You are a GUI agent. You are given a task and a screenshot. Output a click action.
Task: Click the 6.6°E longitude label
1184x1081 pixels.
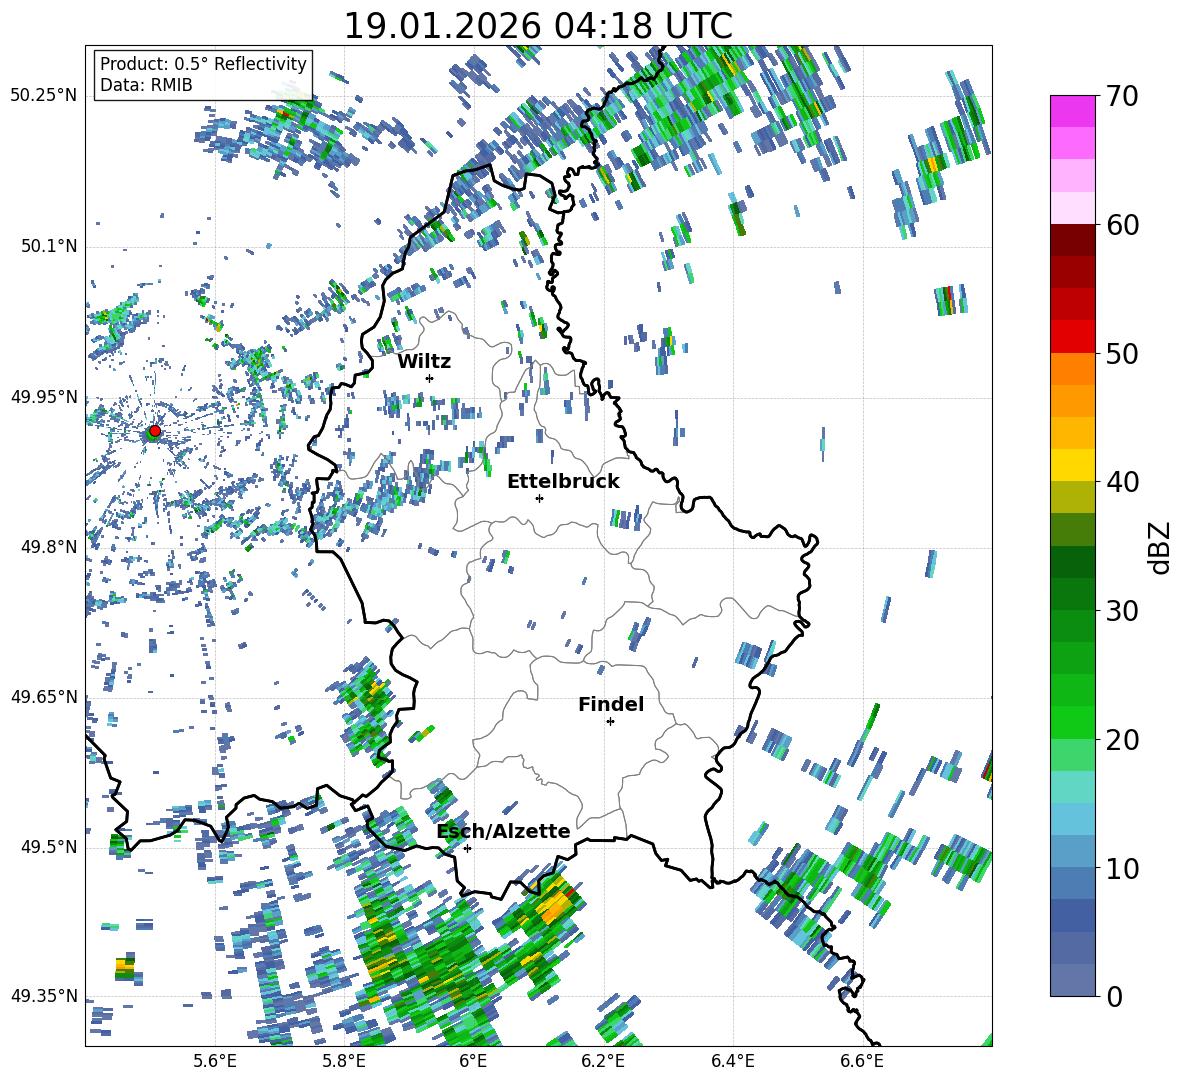[862, 1061]
